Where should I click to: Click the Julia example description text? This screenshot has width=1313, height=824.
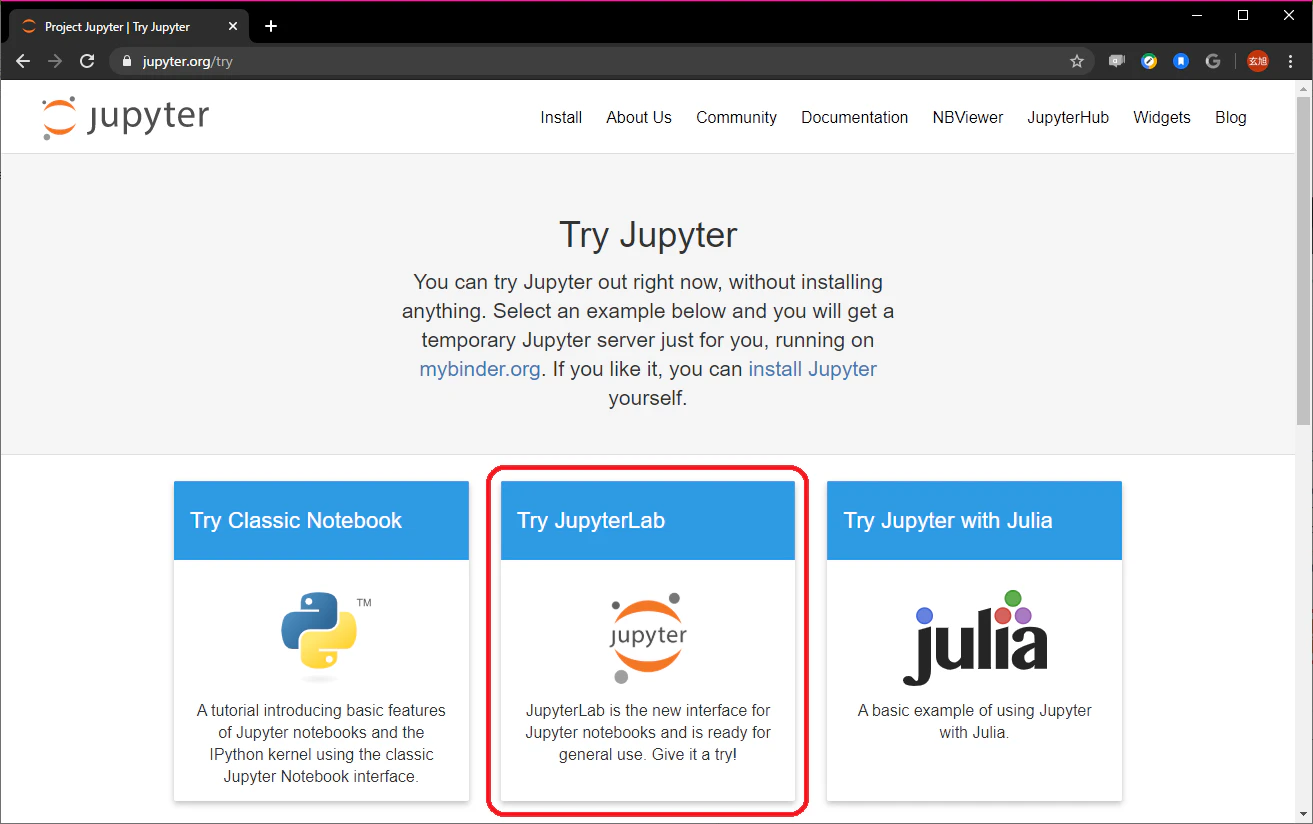(x=974, y=721)
